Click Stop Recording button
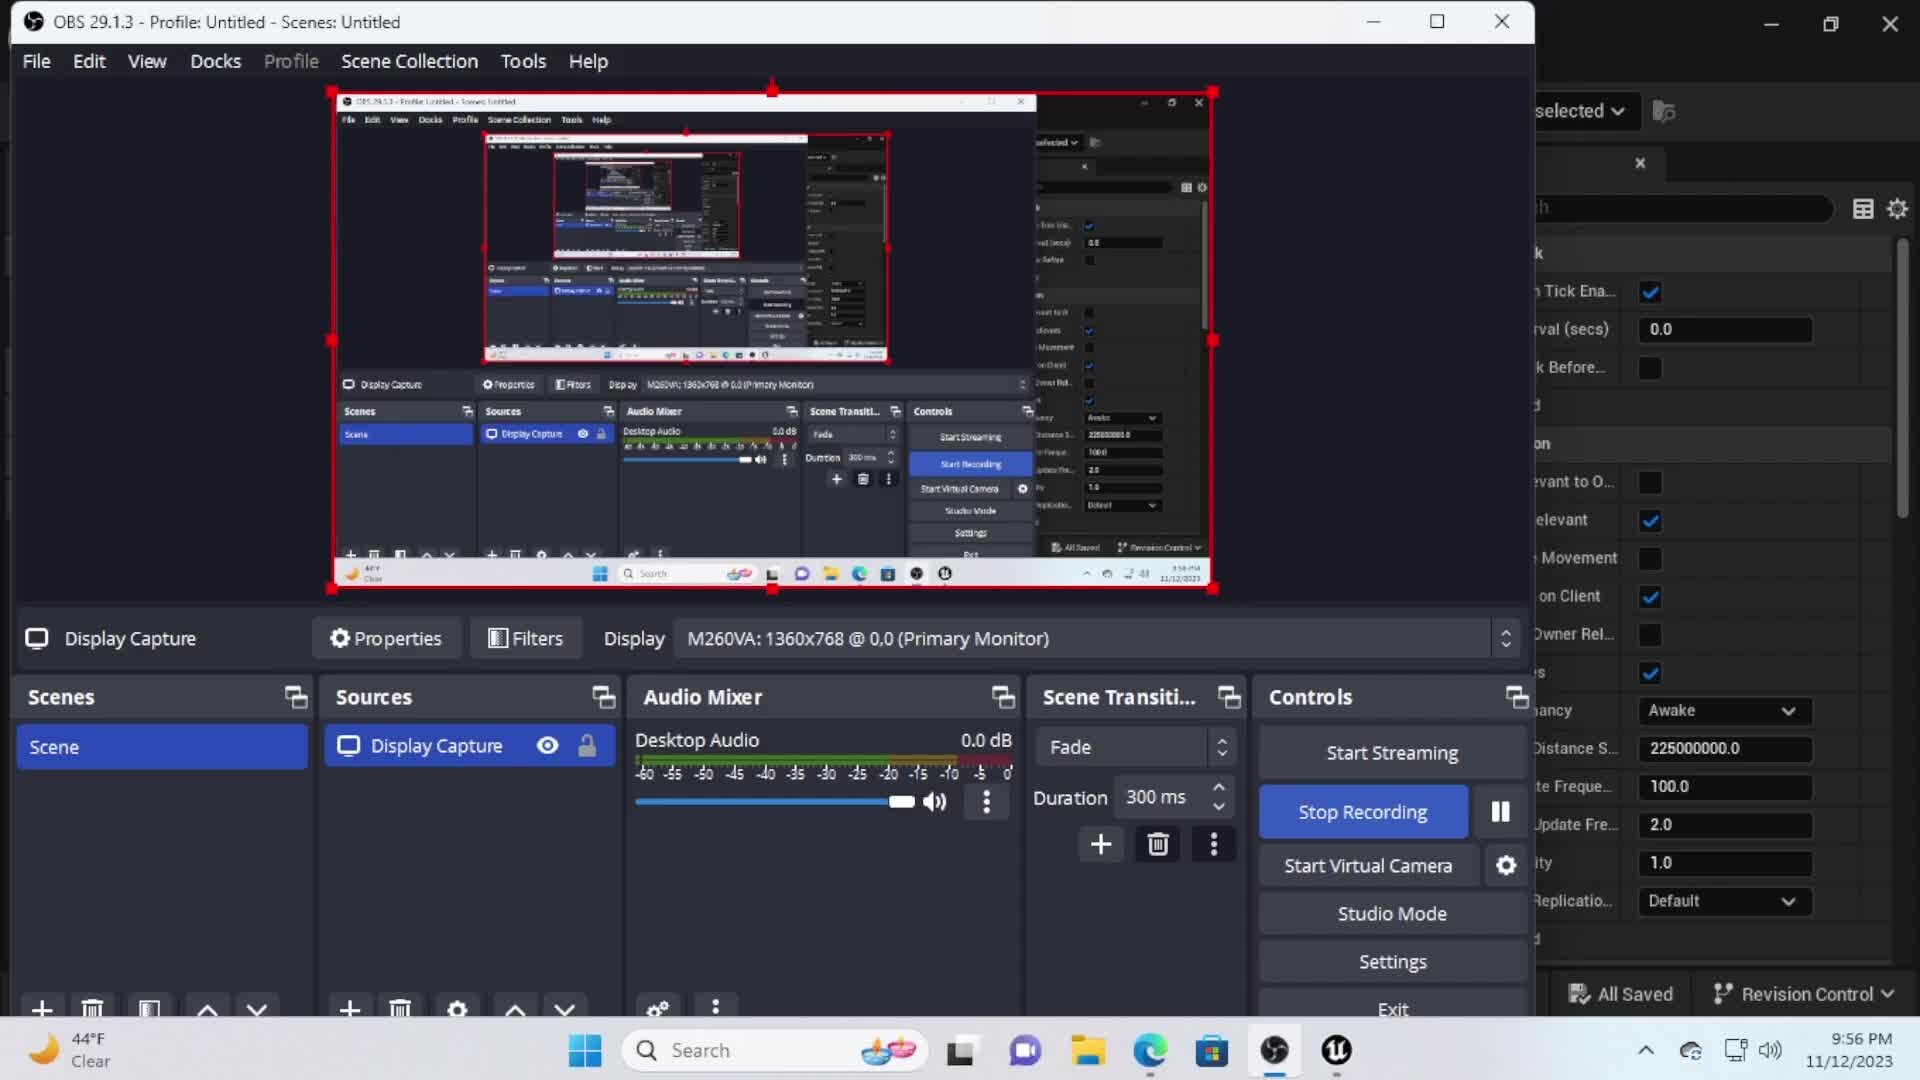Image resolution: width=1920 pixels, height=1080 pixels. [1362, 812]
